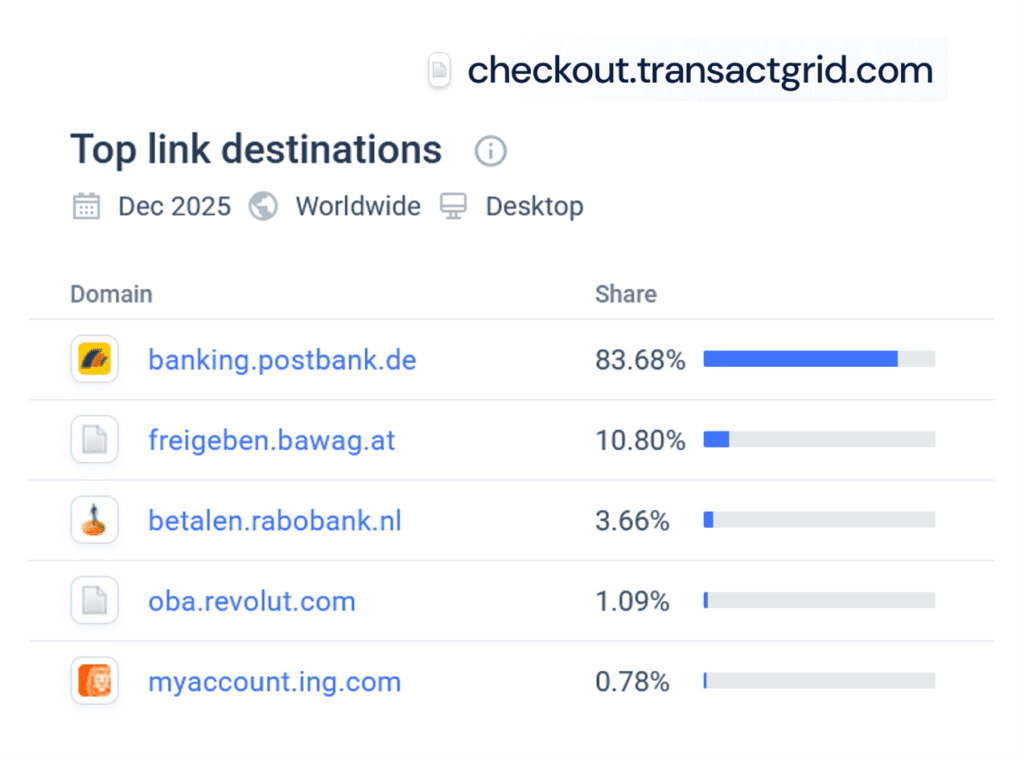Image resolution: width=1024 pixels, height=758 pixels.
Task: Click the ING lion favicon icon
Action: tap(94, 681)
